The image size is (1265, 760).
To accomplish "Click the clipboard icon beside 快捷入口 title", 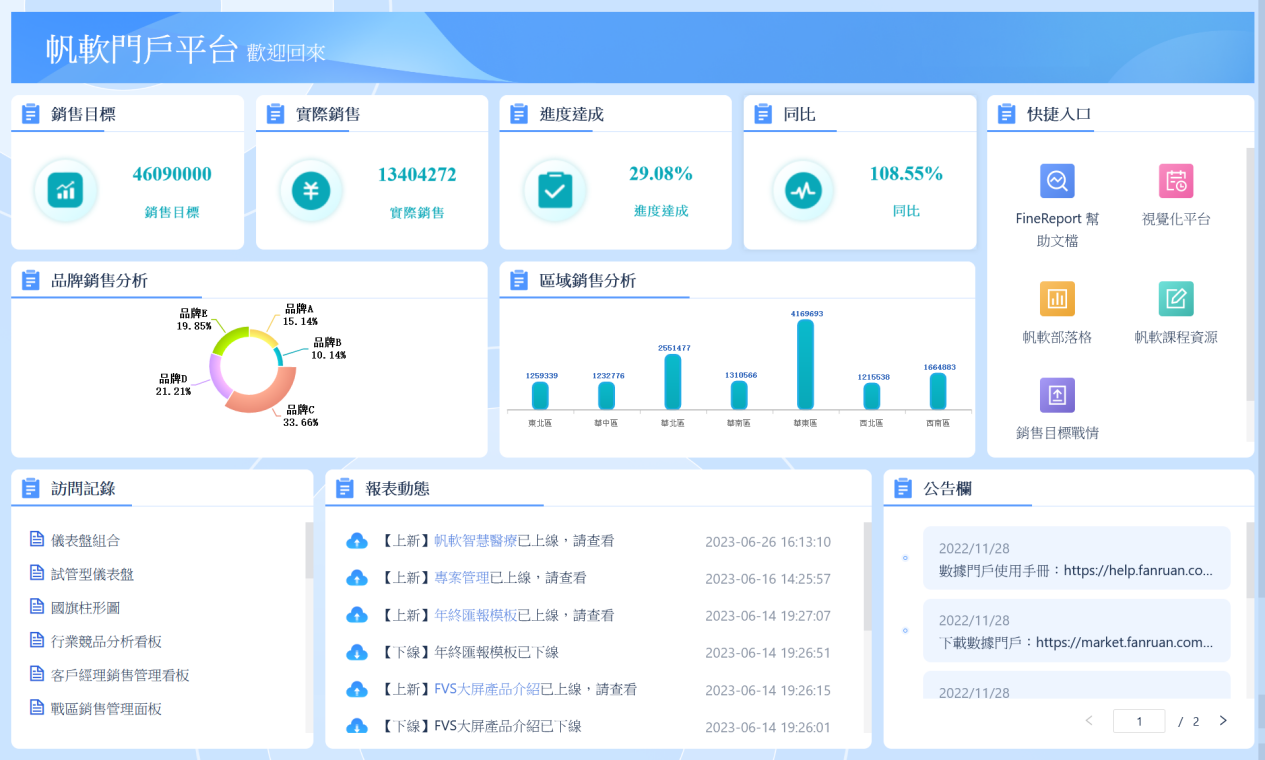I will [x=1007, y=114].
